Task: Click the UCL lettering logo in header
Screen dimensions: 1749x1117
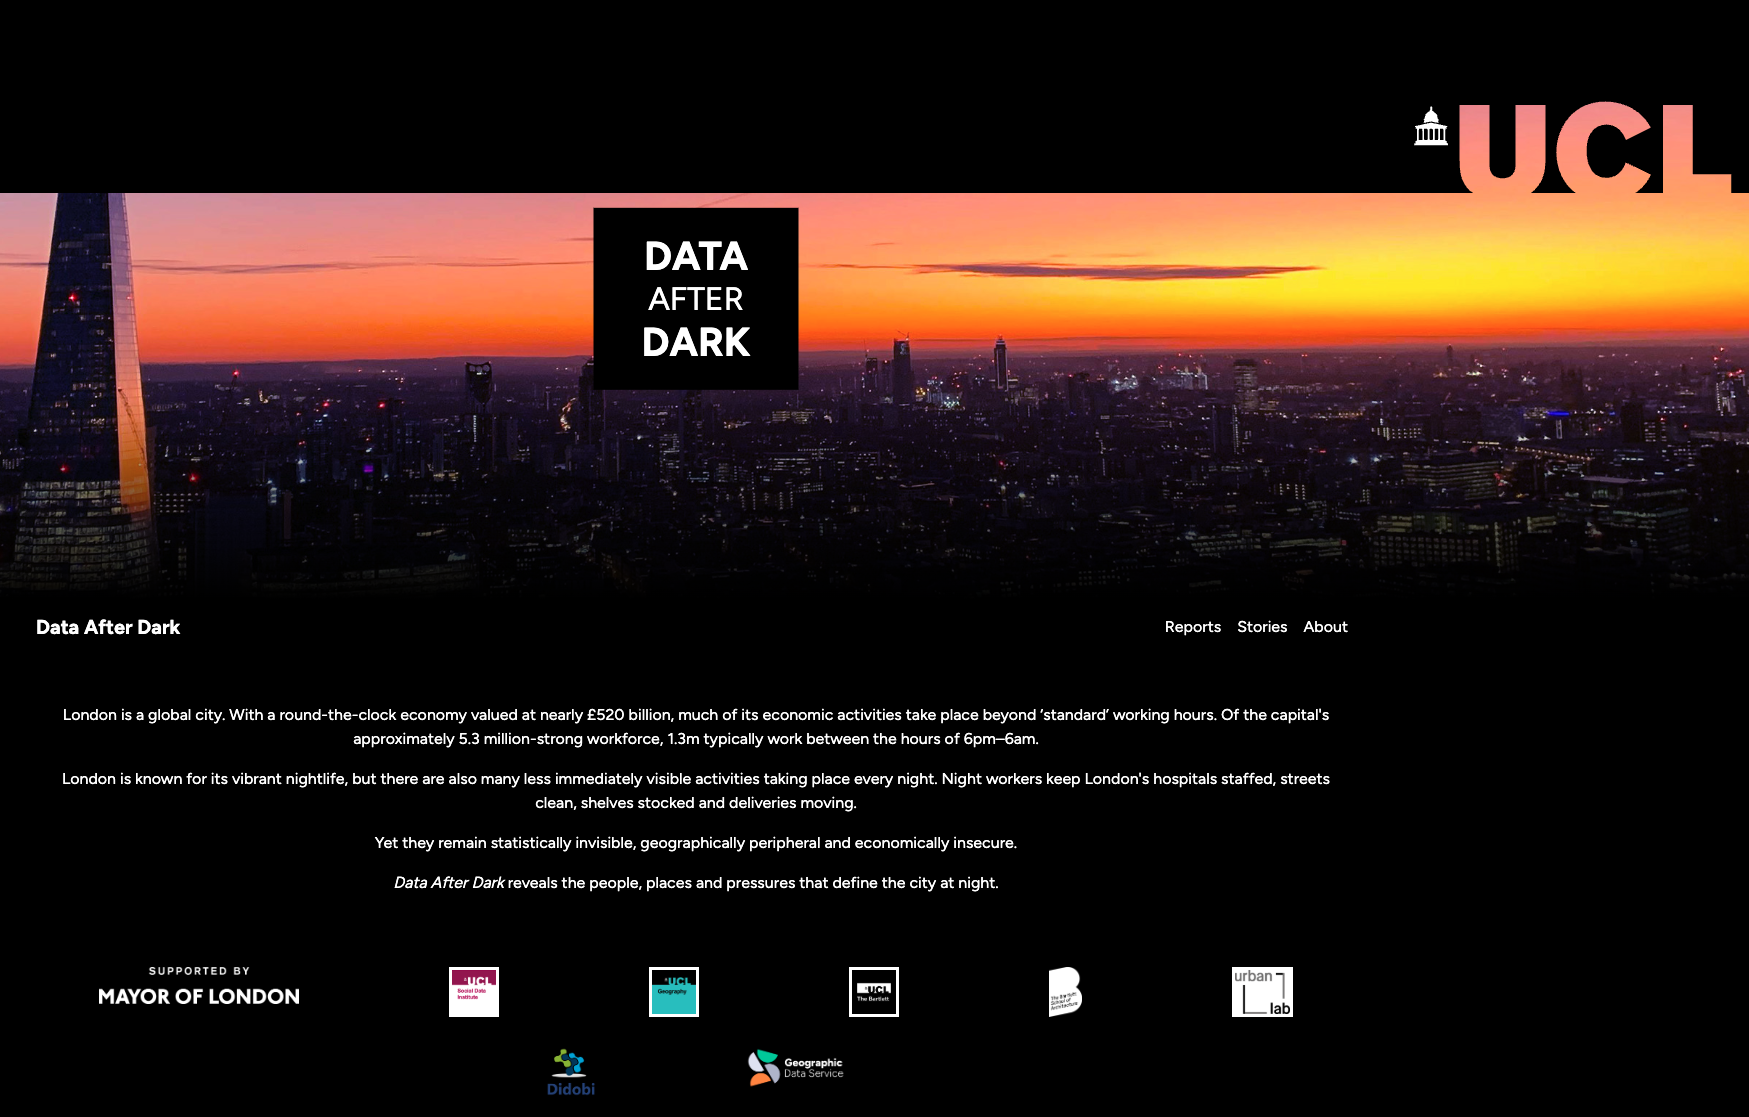Action: click(x=1594, y=148)
